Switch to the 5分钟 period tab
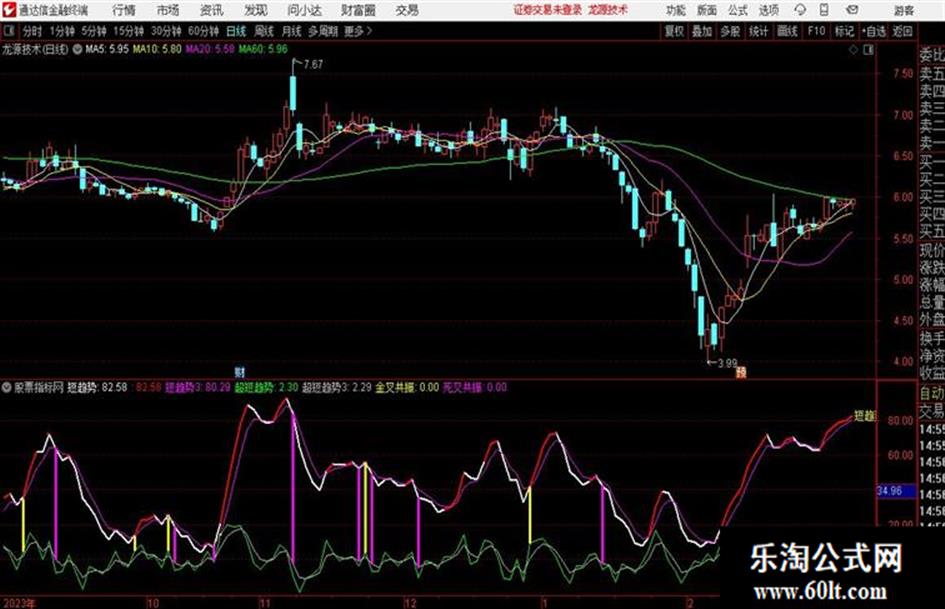Image resolution: width=945 pixels, height=609 pixels. (x=93, y=31)
